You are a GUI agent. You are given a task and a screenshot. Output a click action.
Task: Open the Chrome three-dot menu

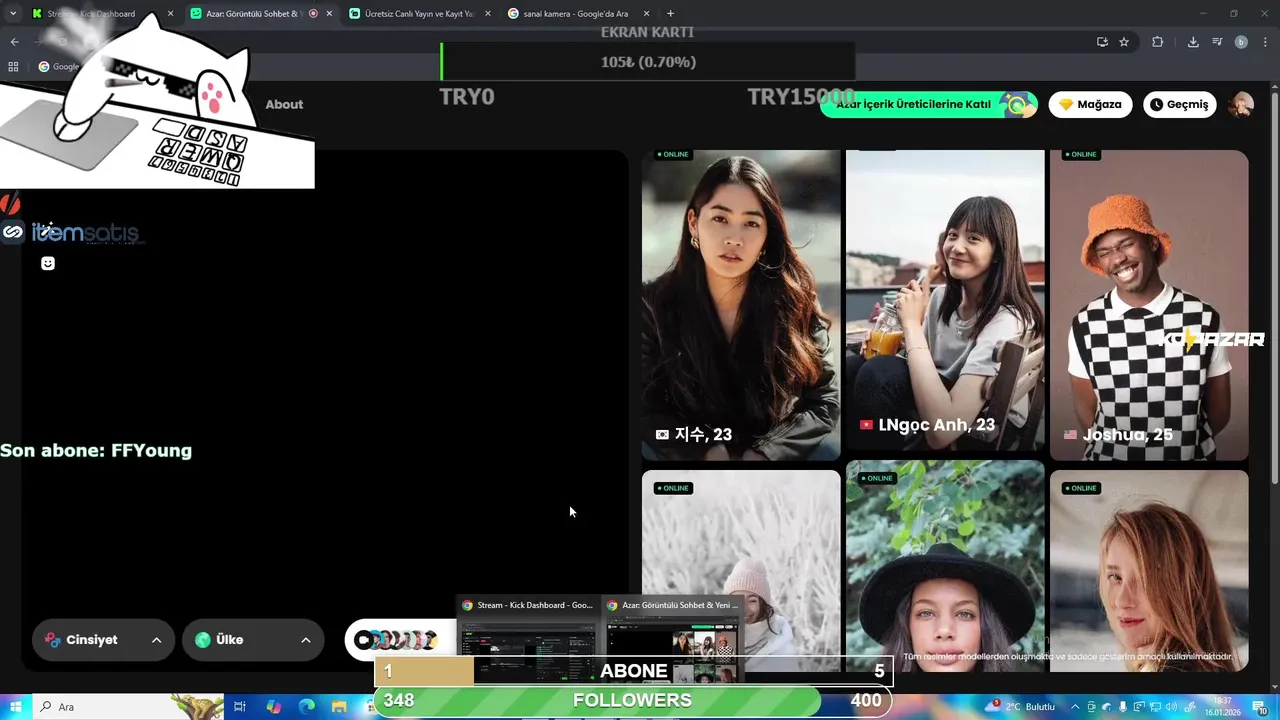click(x=1265, y=42)
